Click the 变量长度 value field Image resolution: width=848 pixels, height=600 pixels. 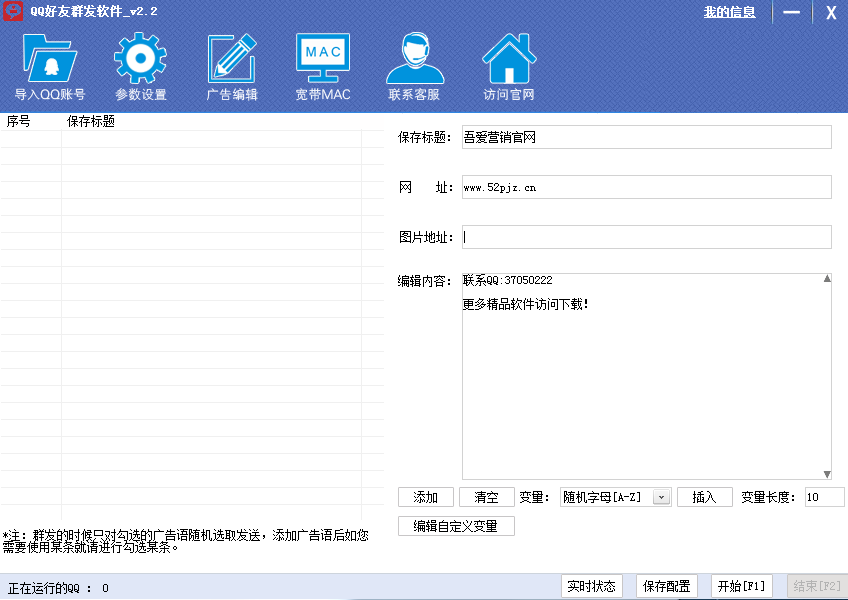click(823, 497)
